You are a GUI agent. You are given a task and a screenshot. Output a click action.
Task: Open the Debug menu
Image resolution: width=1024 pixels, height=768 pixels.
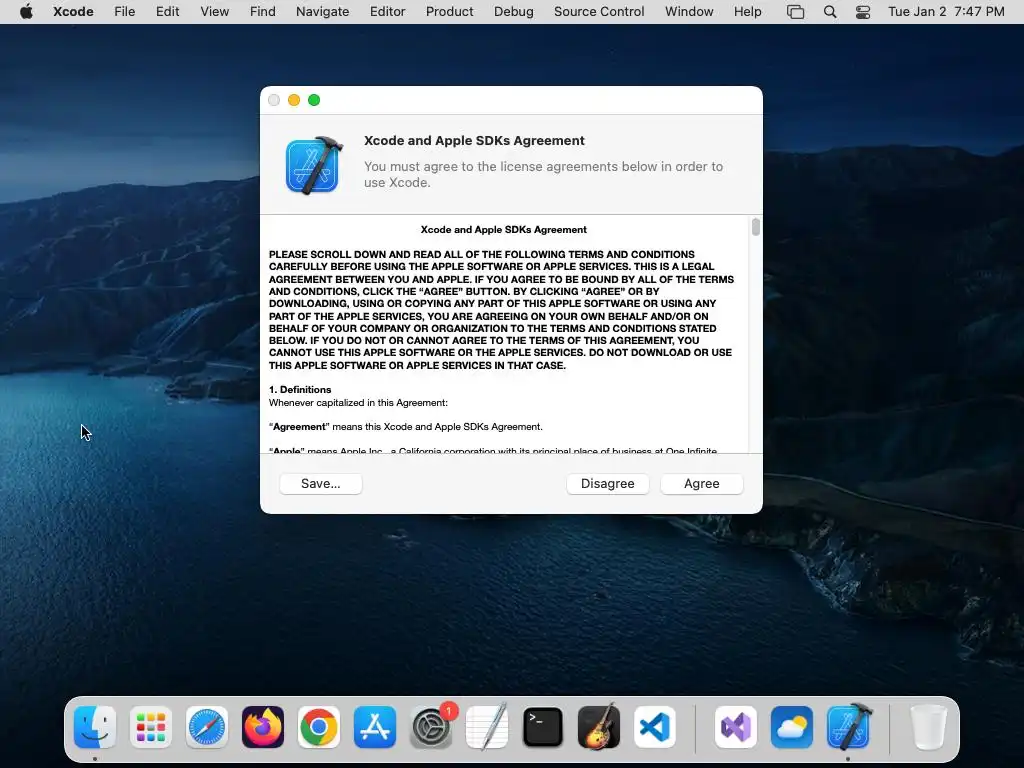[x=513, y=12]
